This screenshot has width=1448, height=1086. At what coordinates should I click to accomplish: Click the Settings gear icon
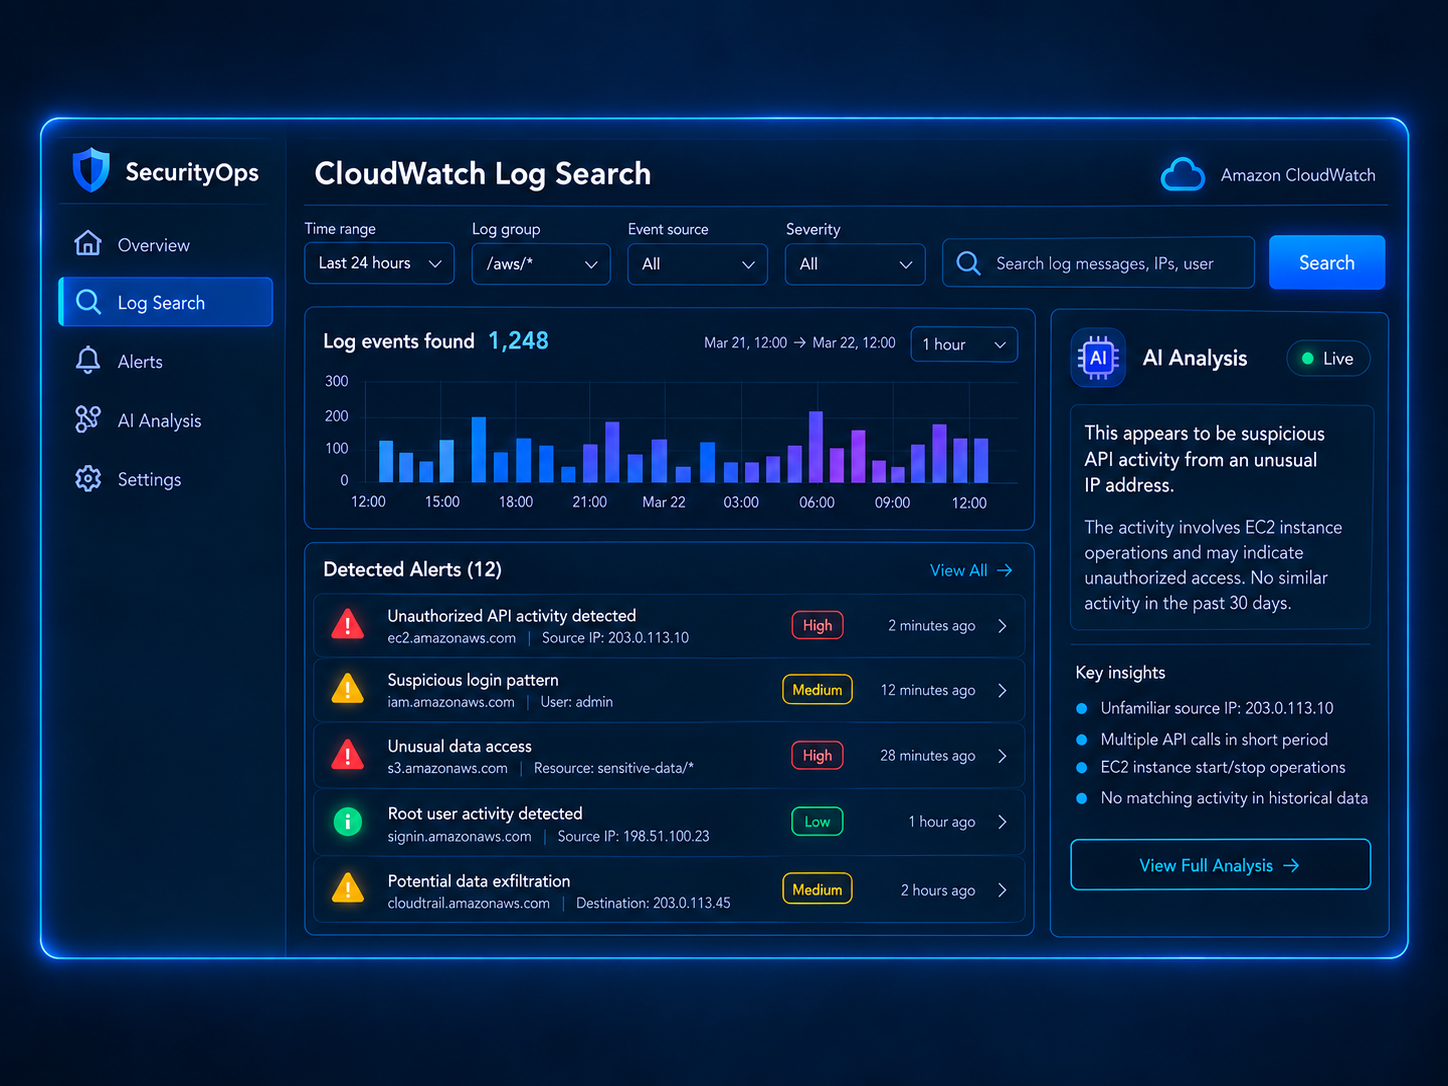[88, 478]
